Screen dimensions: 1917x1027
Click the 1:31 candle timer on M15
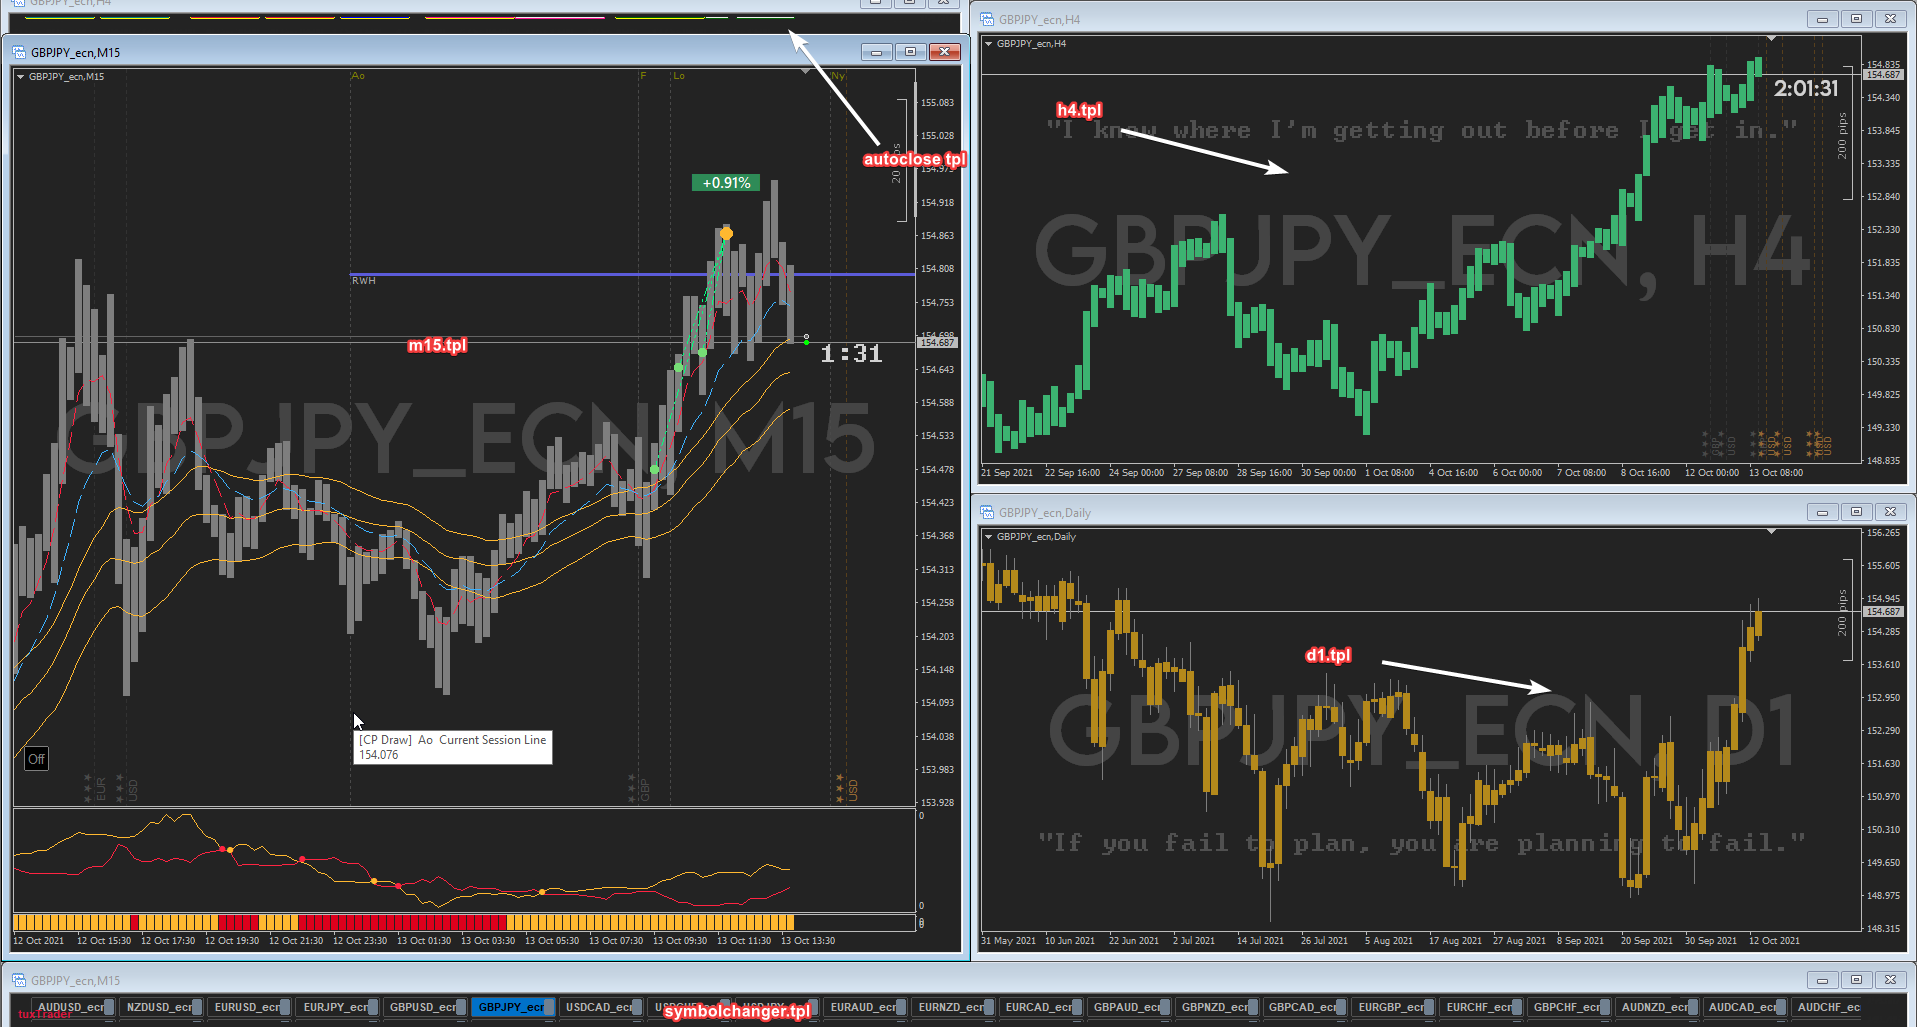pos(851,353)
